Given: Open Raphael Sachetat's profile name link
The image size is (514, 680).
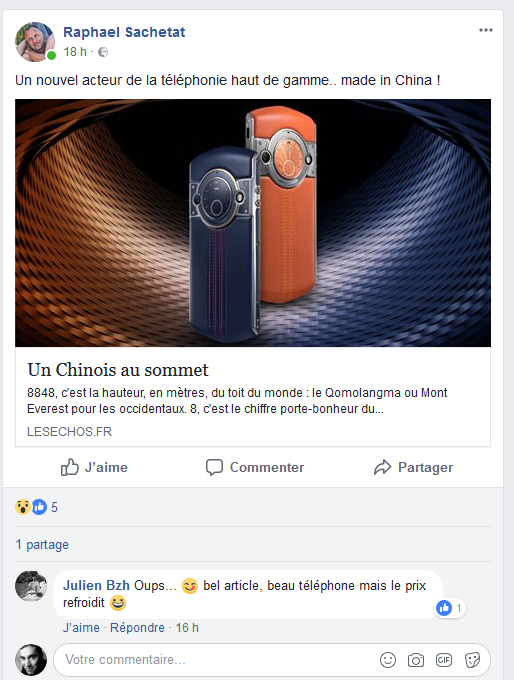Looking at the screenshot, I should pos(124,32).
